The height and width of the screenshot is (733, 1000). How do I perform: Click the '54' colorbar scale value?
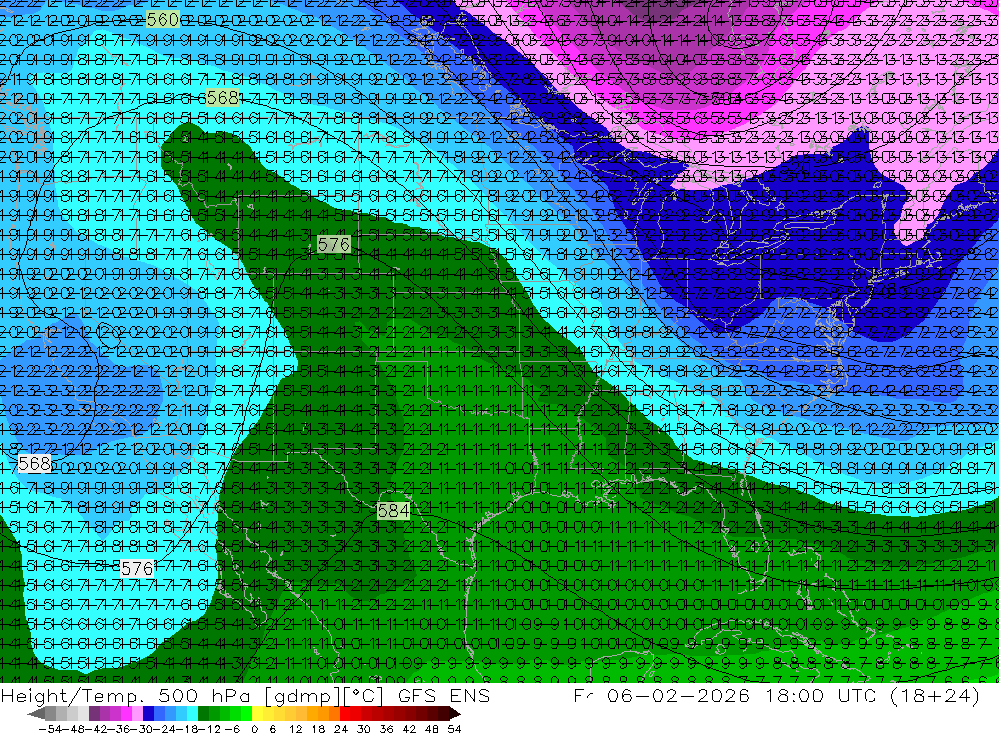[x=454, y=729]
